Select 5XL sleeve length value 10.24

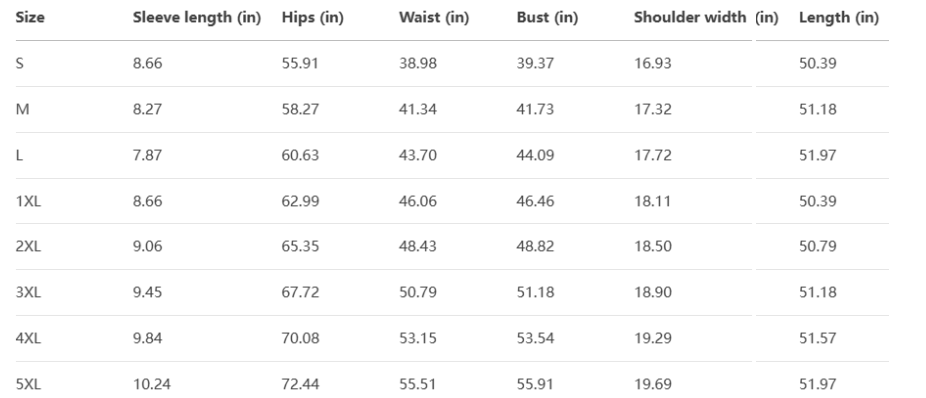(152, 384)
